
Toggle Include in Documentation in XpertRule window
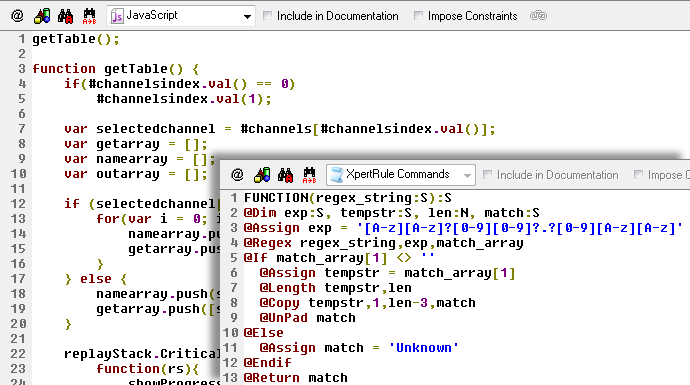[487, 175]
